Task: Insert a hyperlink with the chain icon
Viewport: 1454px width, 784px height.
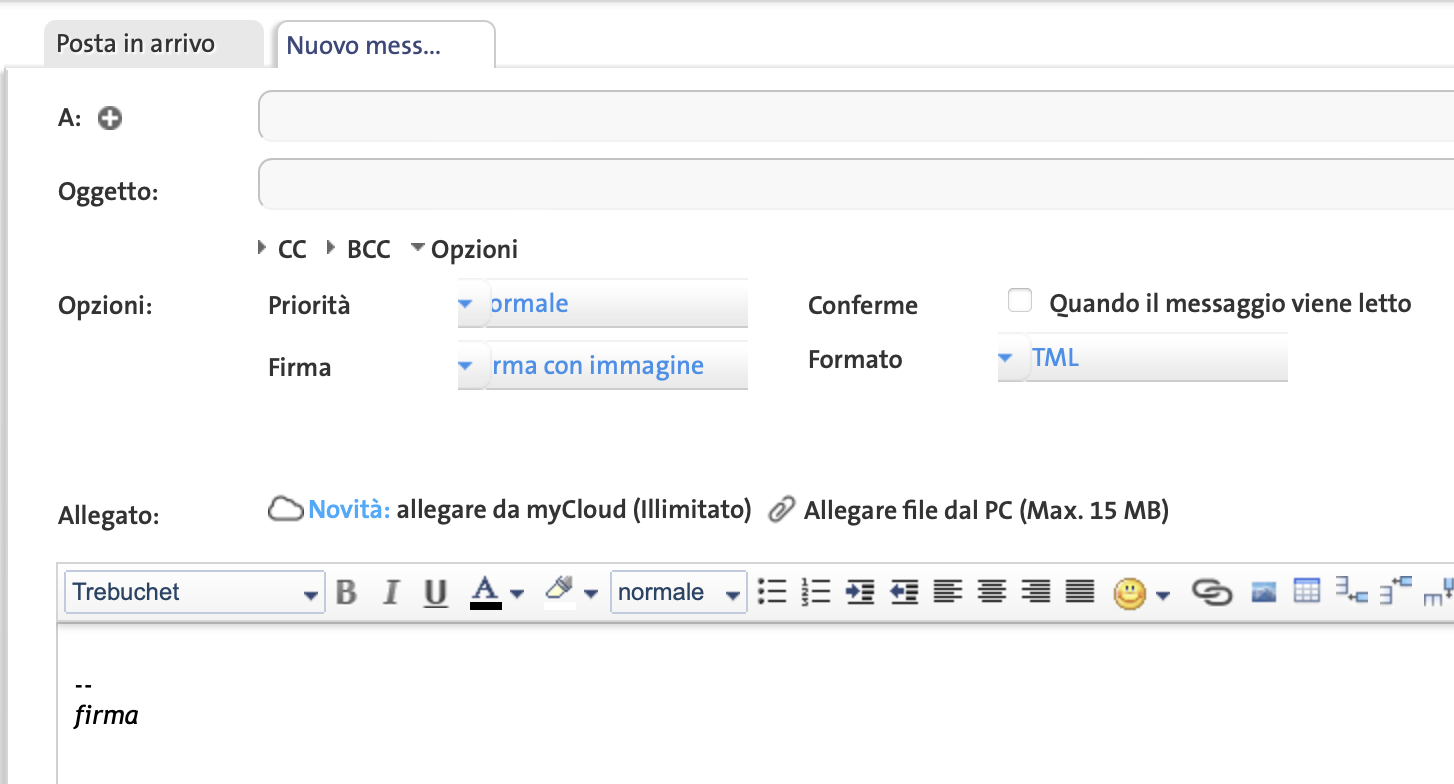Action: coord(1212,592)
